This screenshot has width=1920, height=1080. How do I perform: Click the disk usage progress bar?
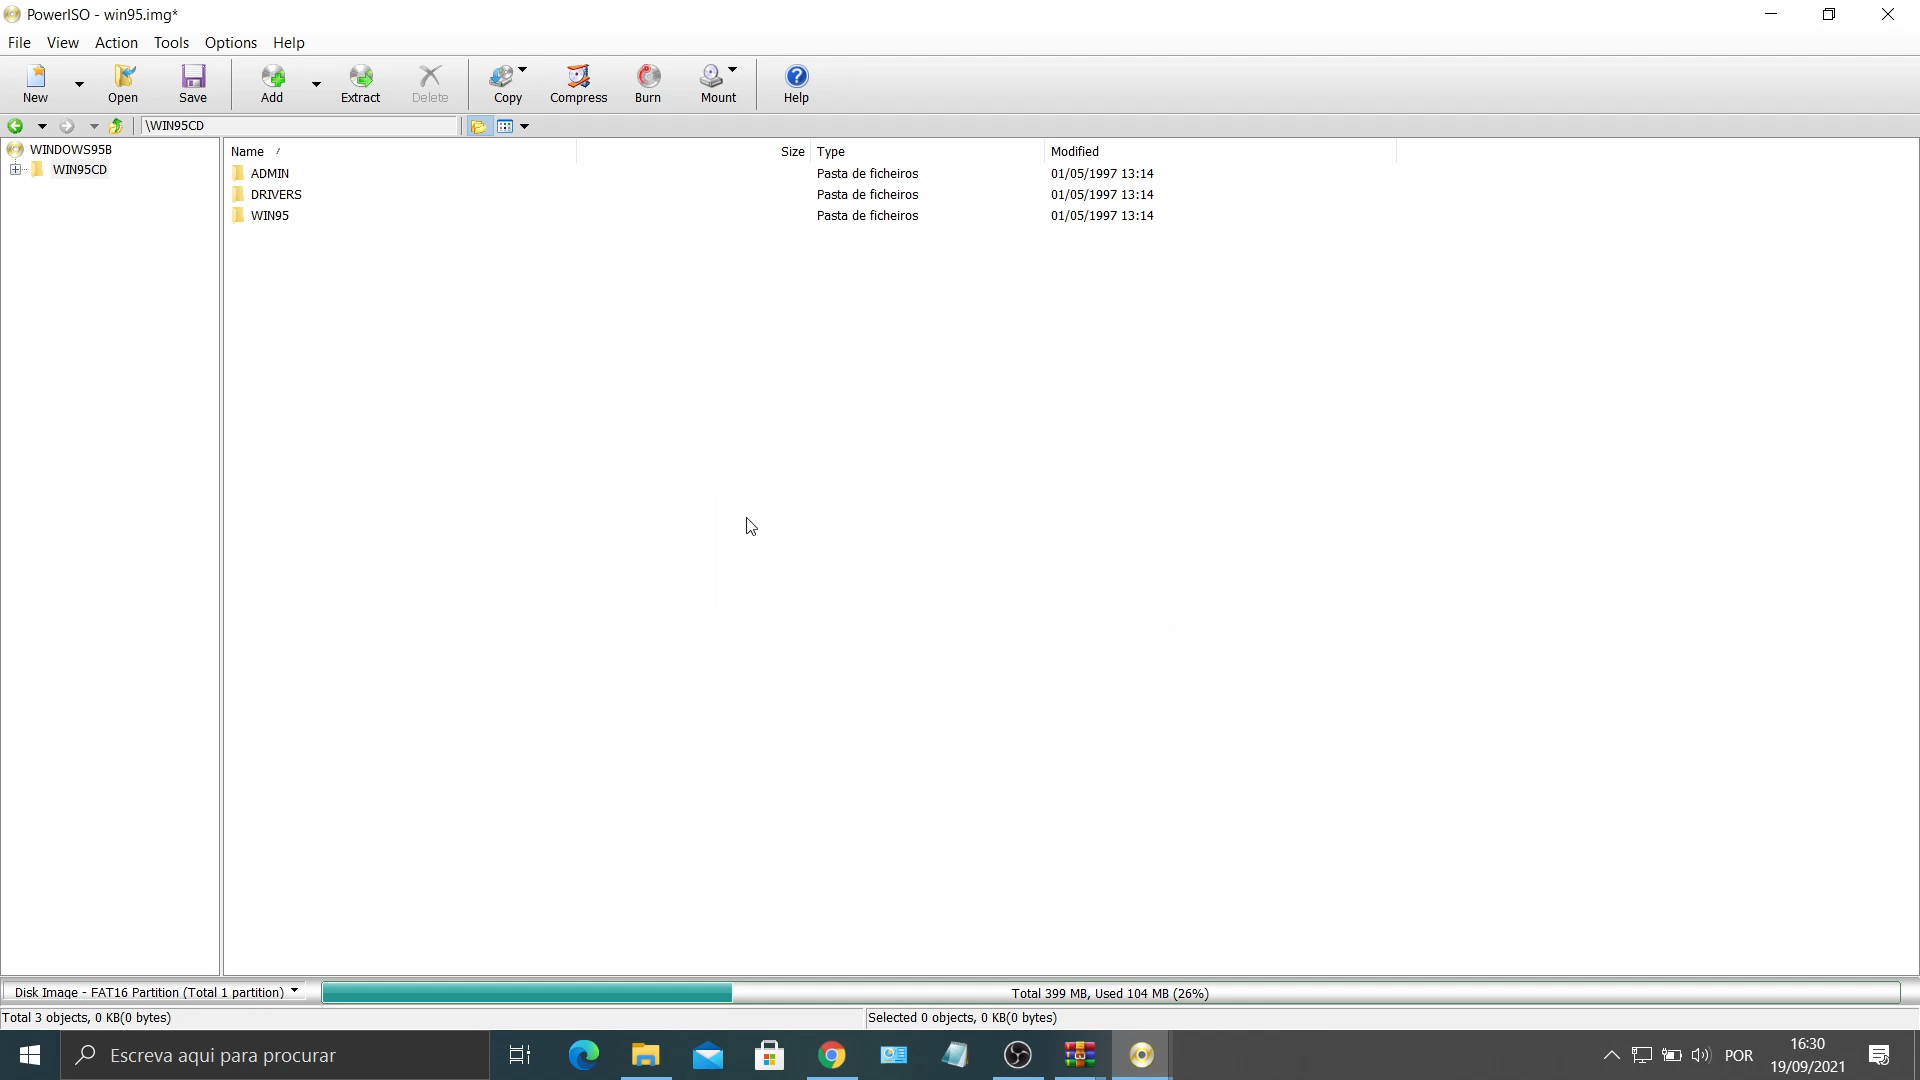coord(1110,993)
